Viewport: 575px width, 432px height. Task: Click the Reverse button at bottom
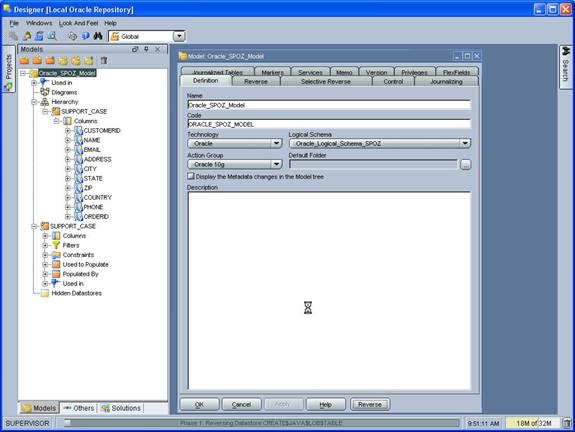tap(370, 404)
